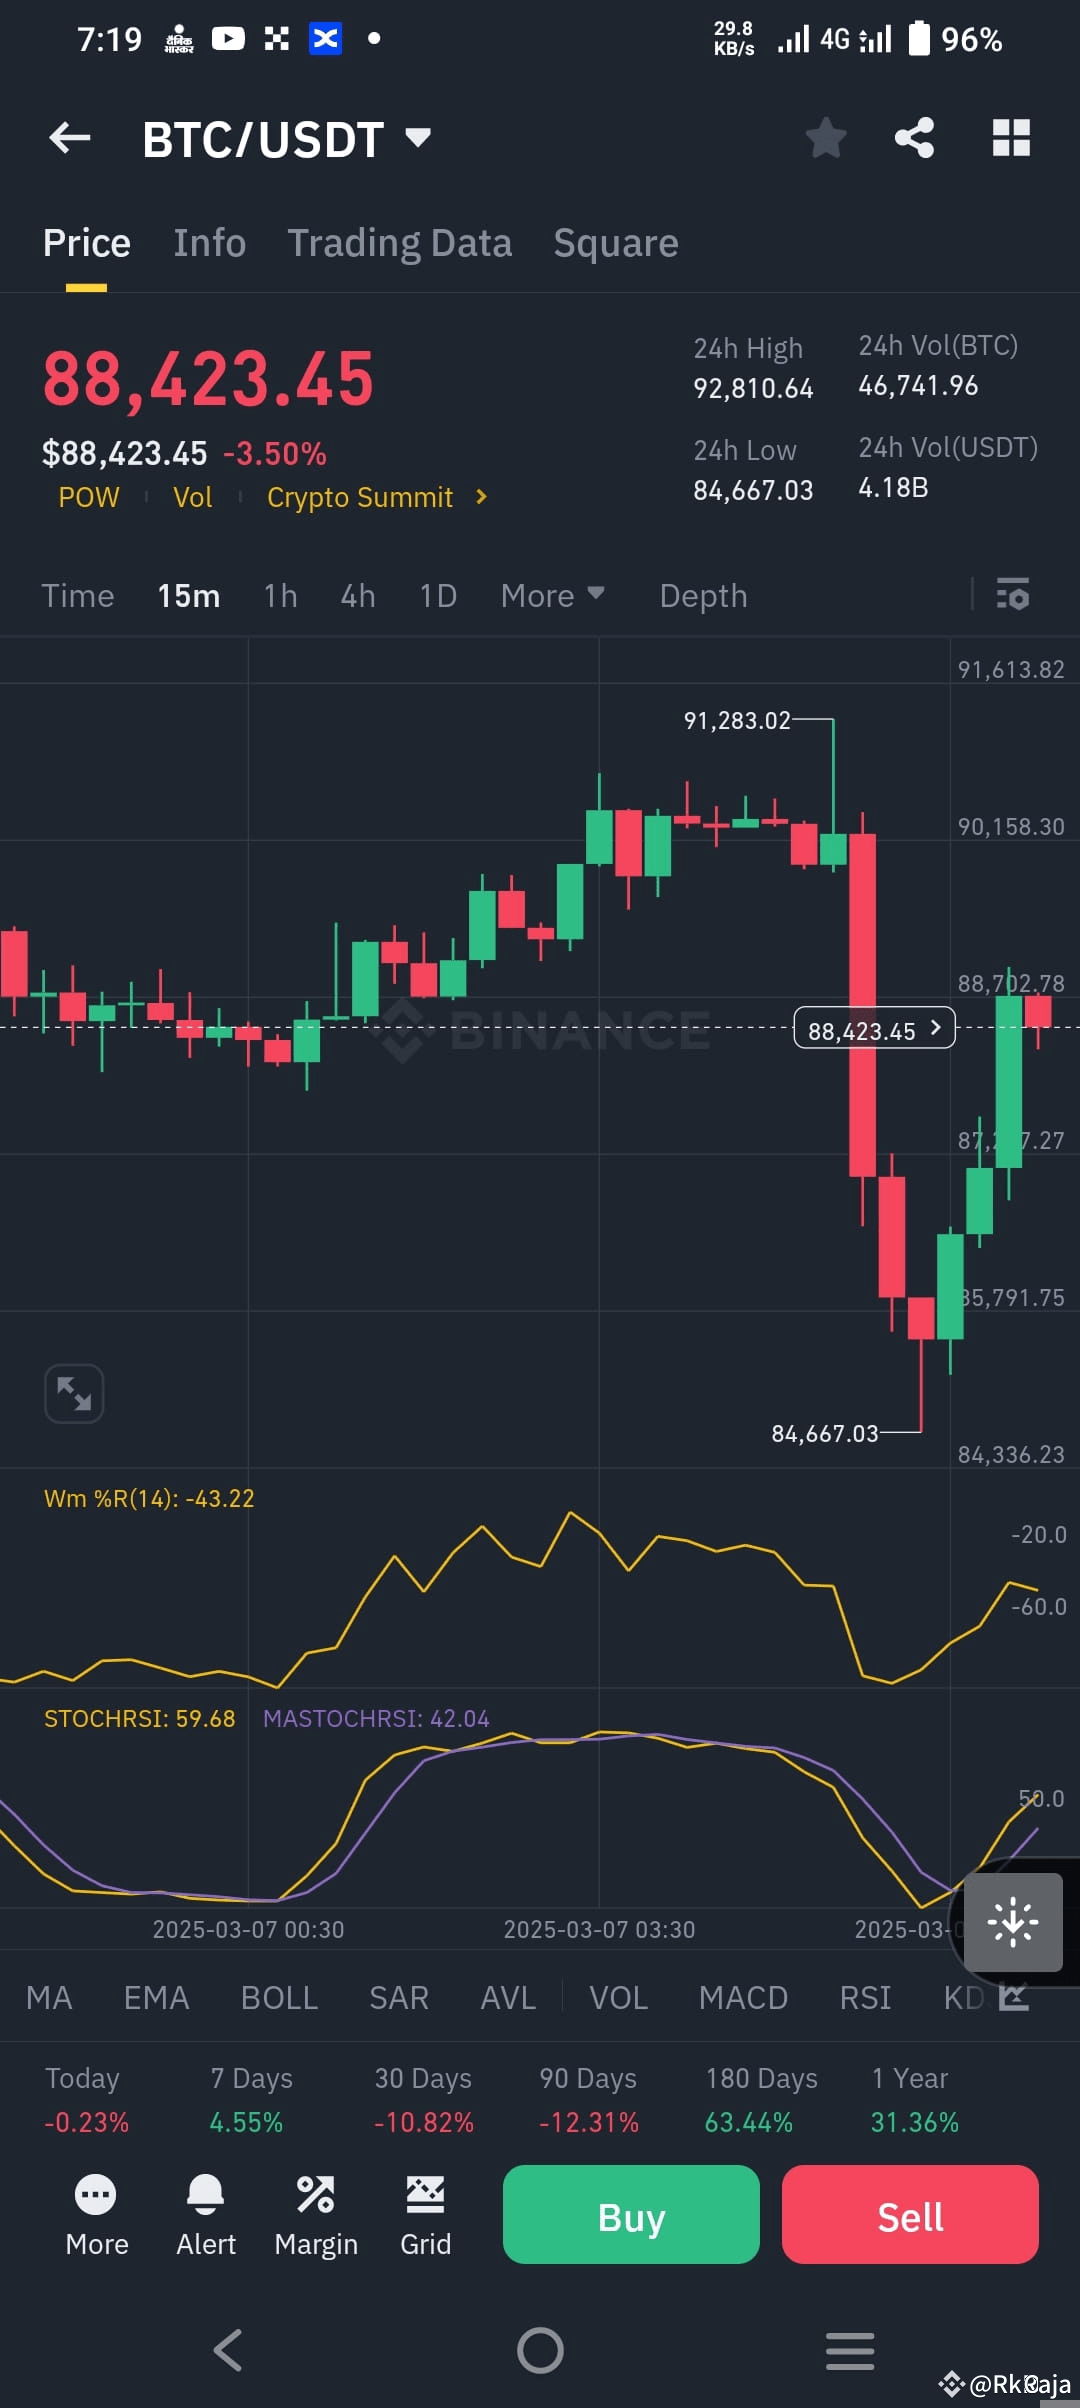Toggle the SAR indicator
Image resolution: width=1080 pixels, height=2408 pixels.
399,1997
